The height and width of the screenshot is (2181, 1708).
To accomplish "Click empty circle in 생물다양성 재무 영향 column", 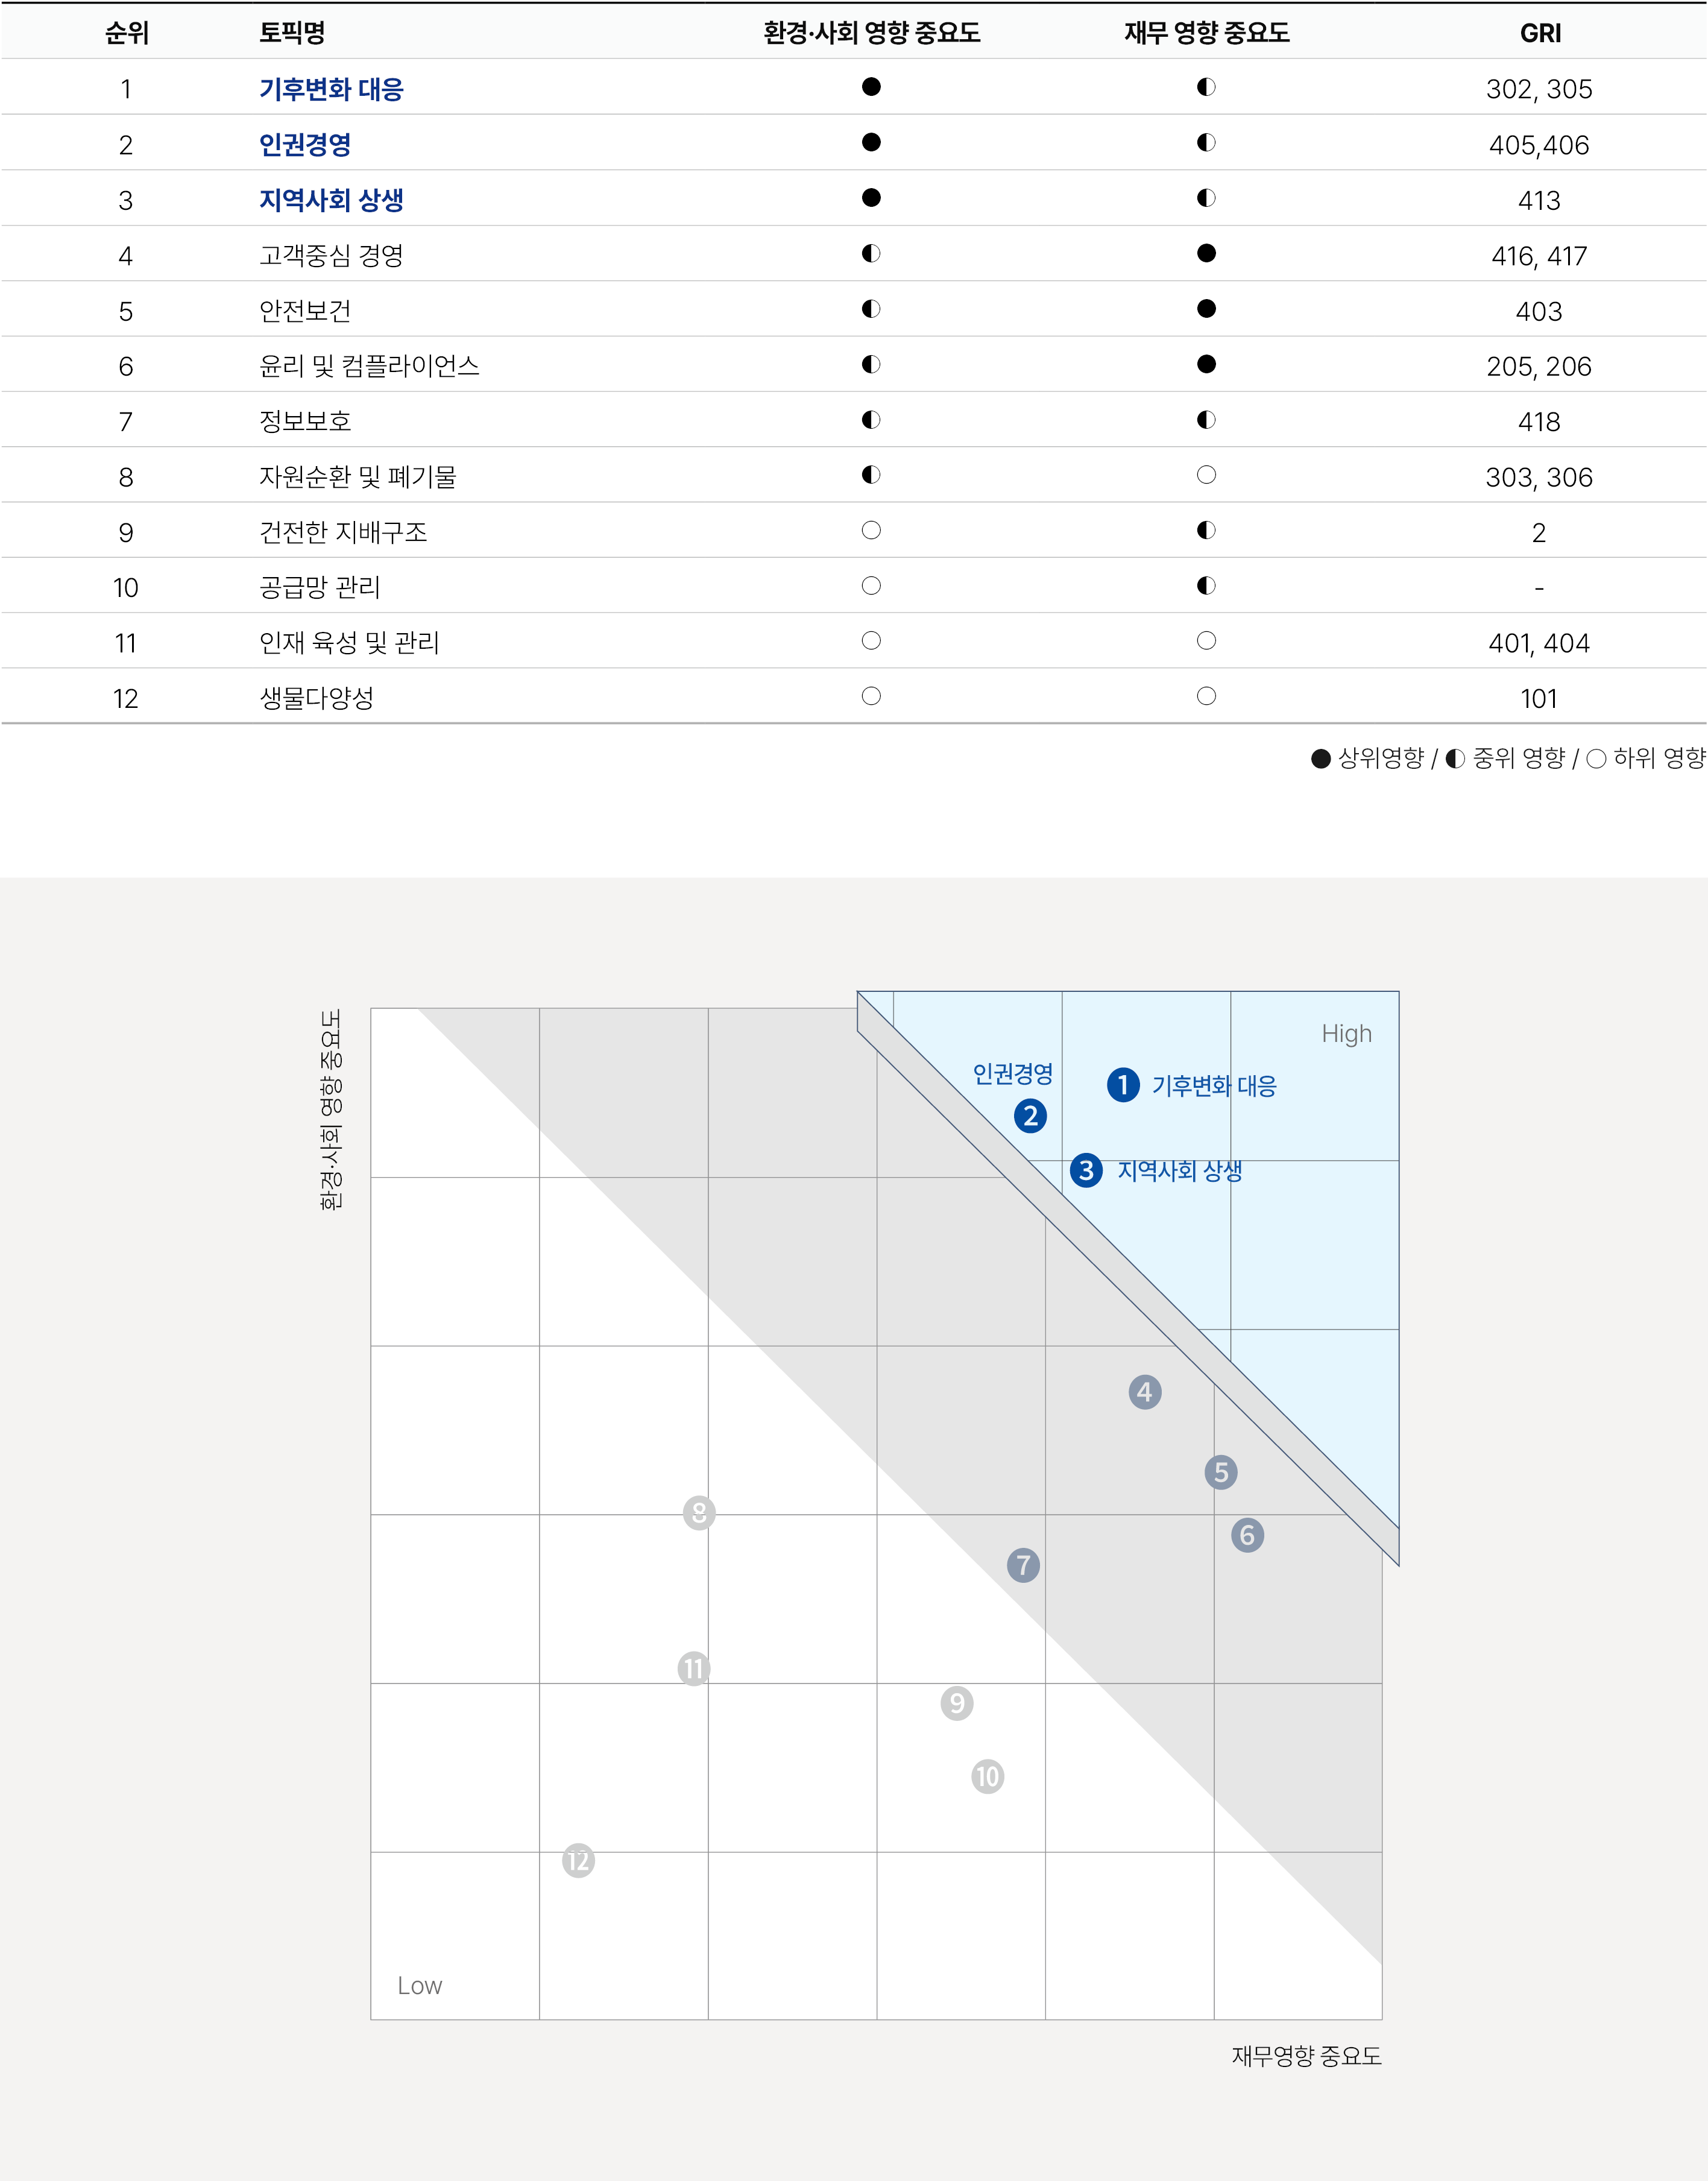I will 1206,696.
